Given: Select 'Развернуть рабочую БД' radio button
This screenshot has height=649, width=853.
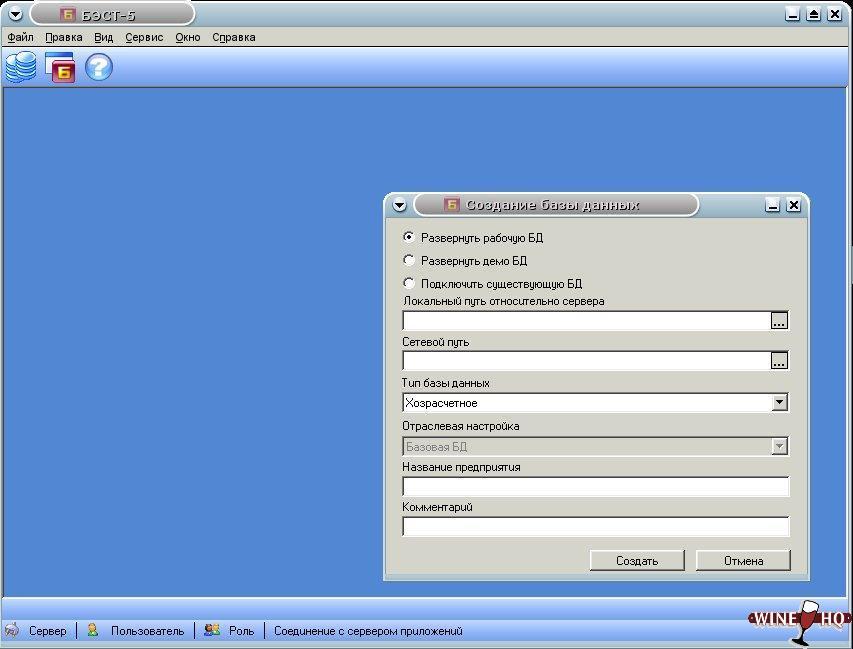Looking at the screenshot, I should click(x=409, y=238).
